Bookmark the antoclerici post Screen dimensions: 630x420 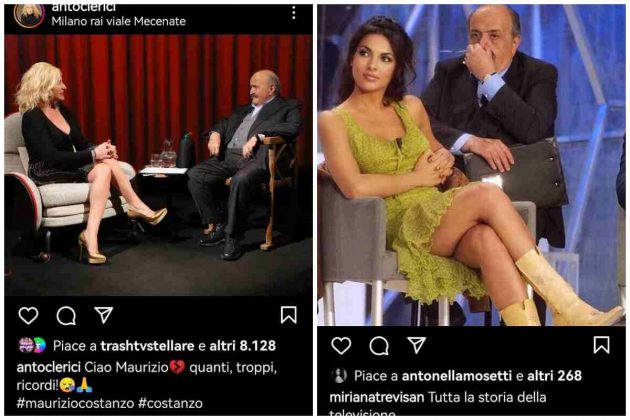[x=288, y=315]
